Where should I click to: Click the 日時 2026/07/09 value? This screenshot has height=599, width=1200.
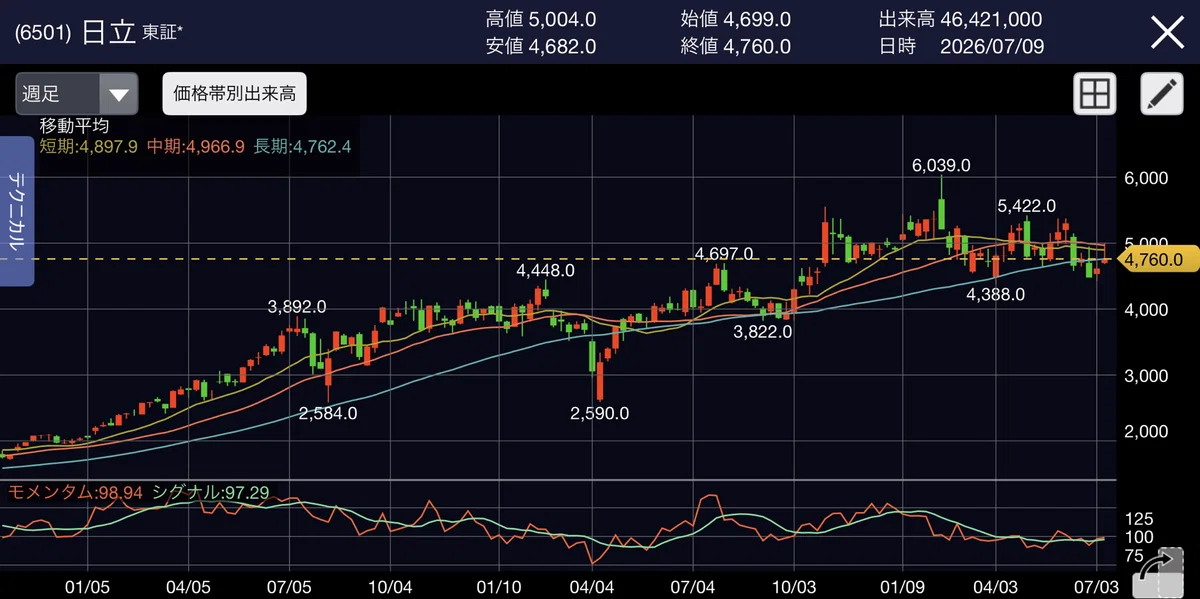click(961, 46)
